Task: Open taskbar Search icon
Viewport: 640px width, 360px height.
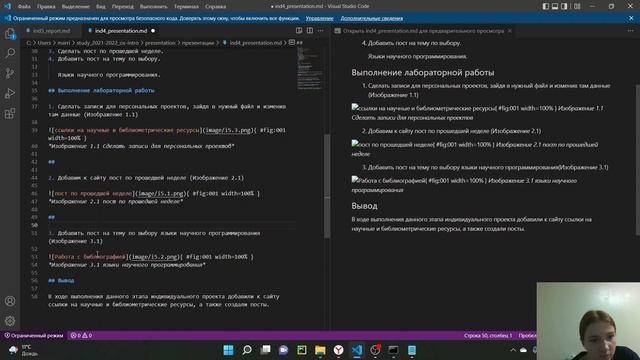Action: pos(247,350)
